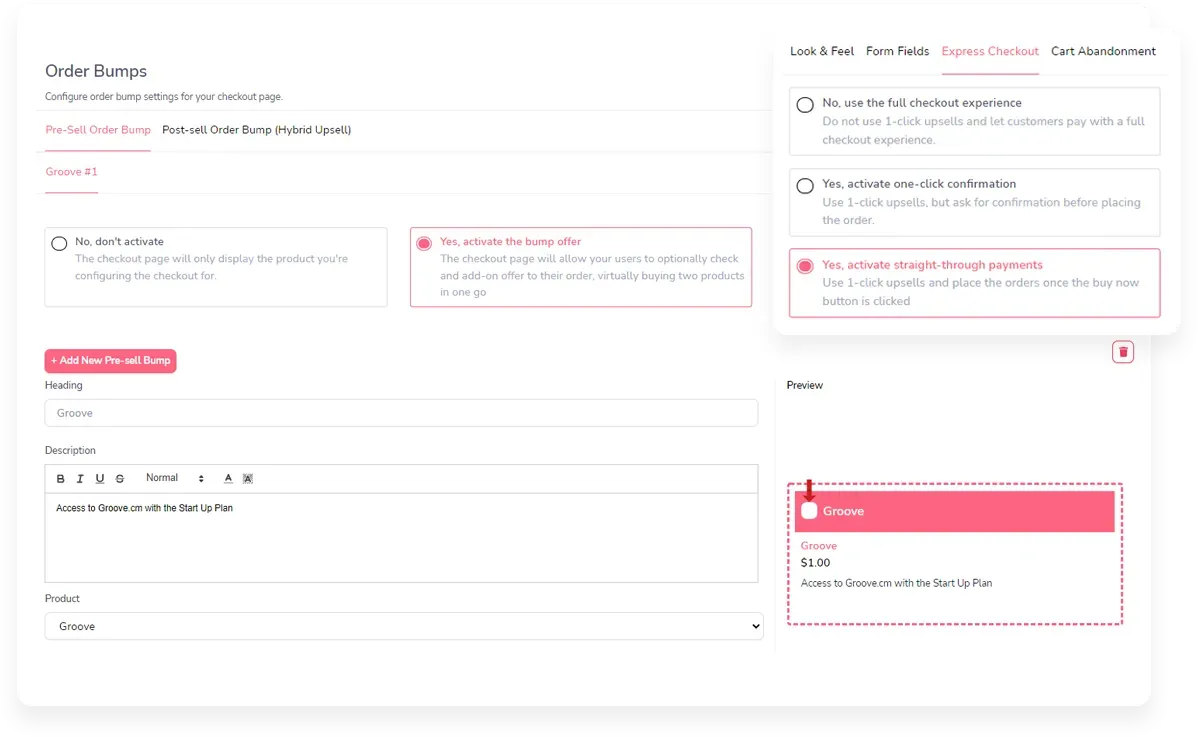Expand the Normal text size dropdown
1198x737 pixels.
[x=174, y=479]
